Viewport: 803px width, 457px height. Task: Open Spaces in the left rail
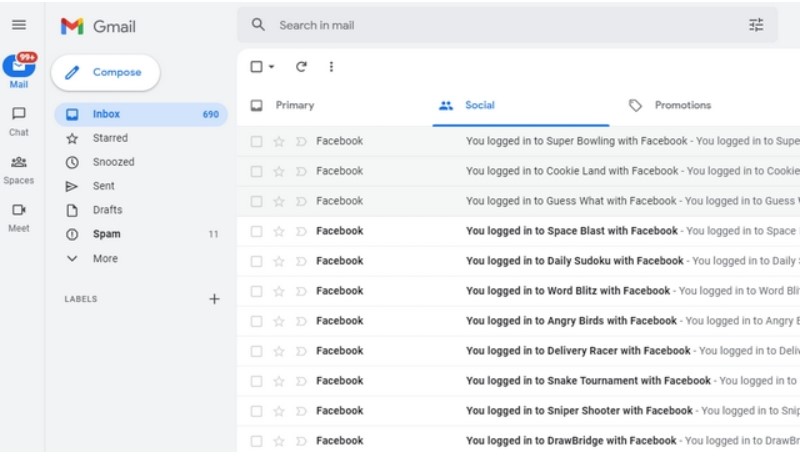click(19, 168)
